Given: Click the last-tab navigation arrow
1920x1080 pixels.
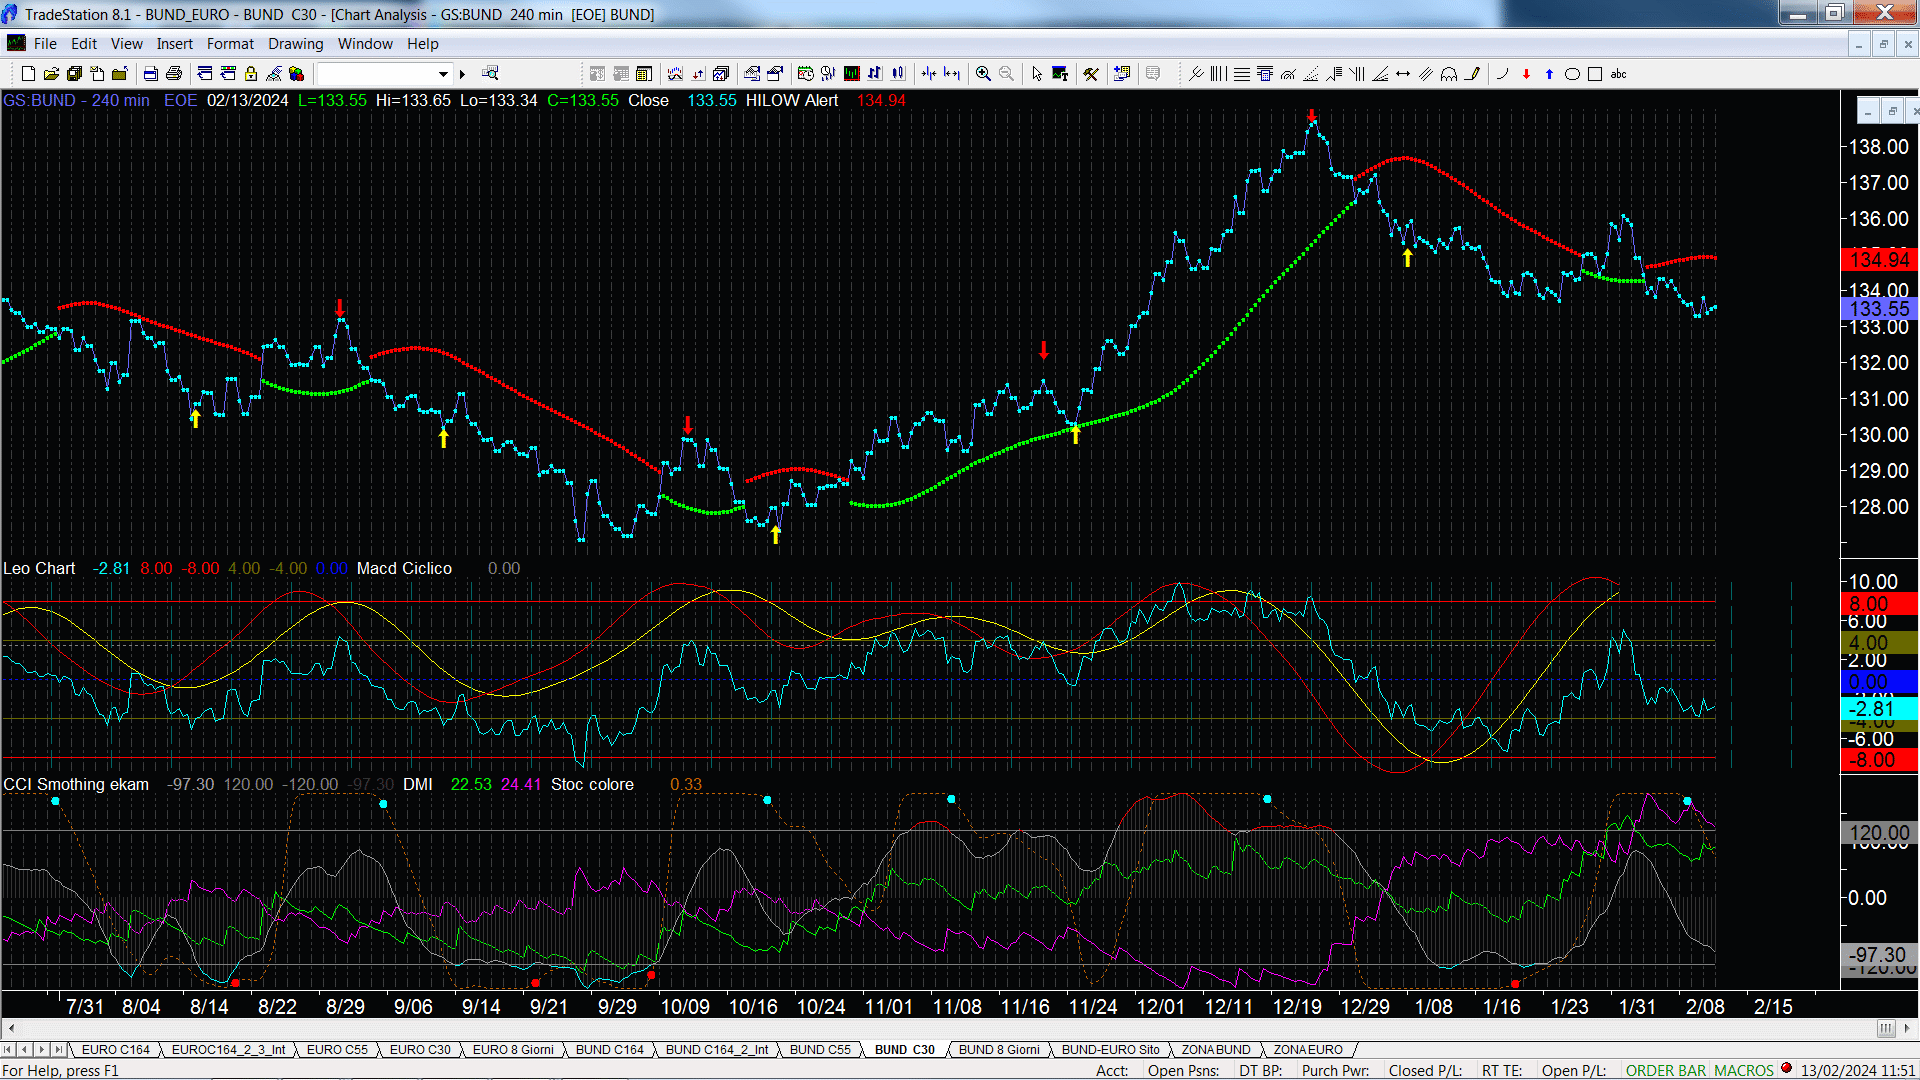Looking at the screenshot, I should pyautogui.click(x=58, y=1049).
